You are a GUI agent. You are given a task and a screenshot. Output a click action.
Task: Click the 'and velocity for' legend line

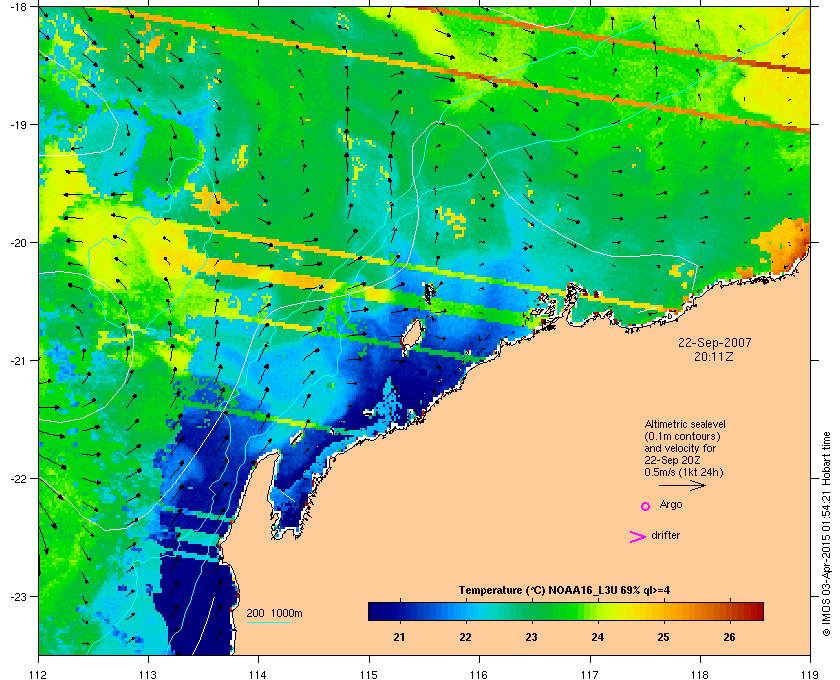pyautogui.click(x=680, y=449)
